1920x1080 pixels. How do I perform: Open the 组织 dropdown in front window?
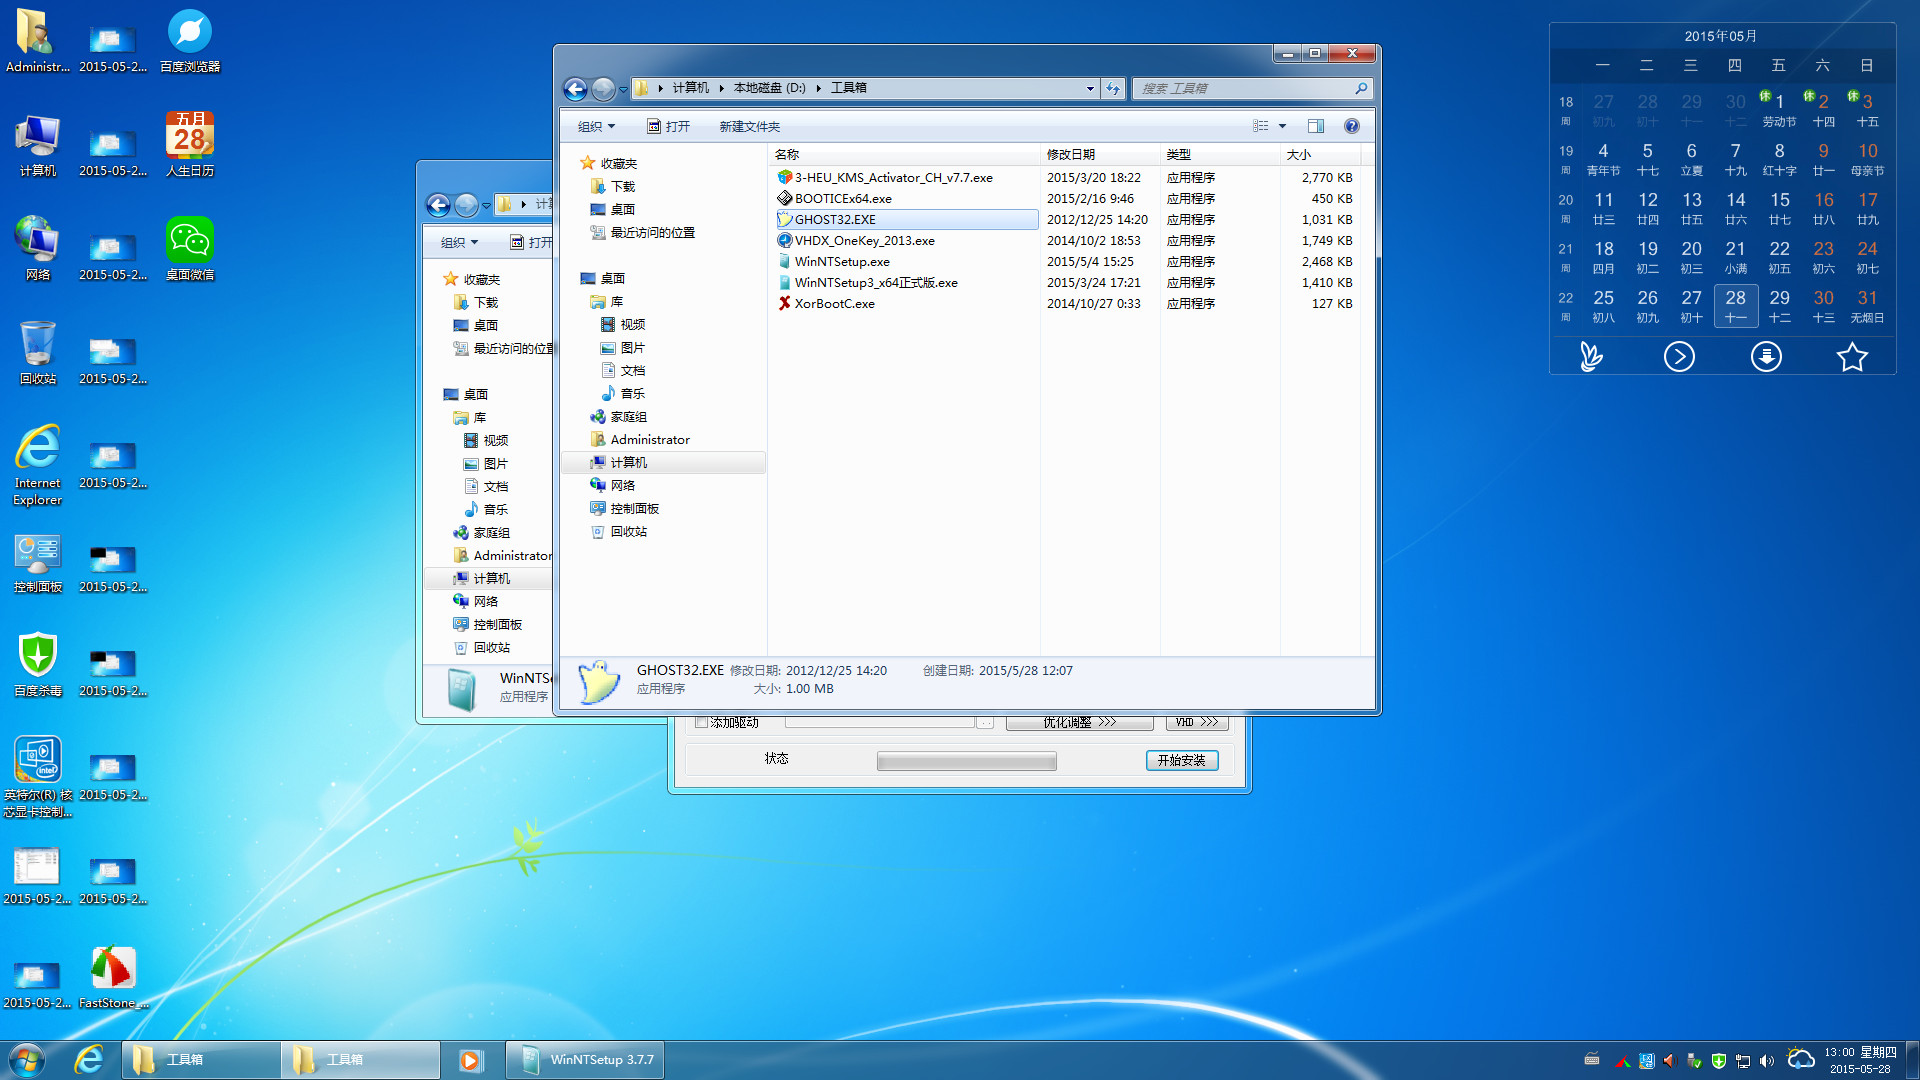tap(597, 126)
